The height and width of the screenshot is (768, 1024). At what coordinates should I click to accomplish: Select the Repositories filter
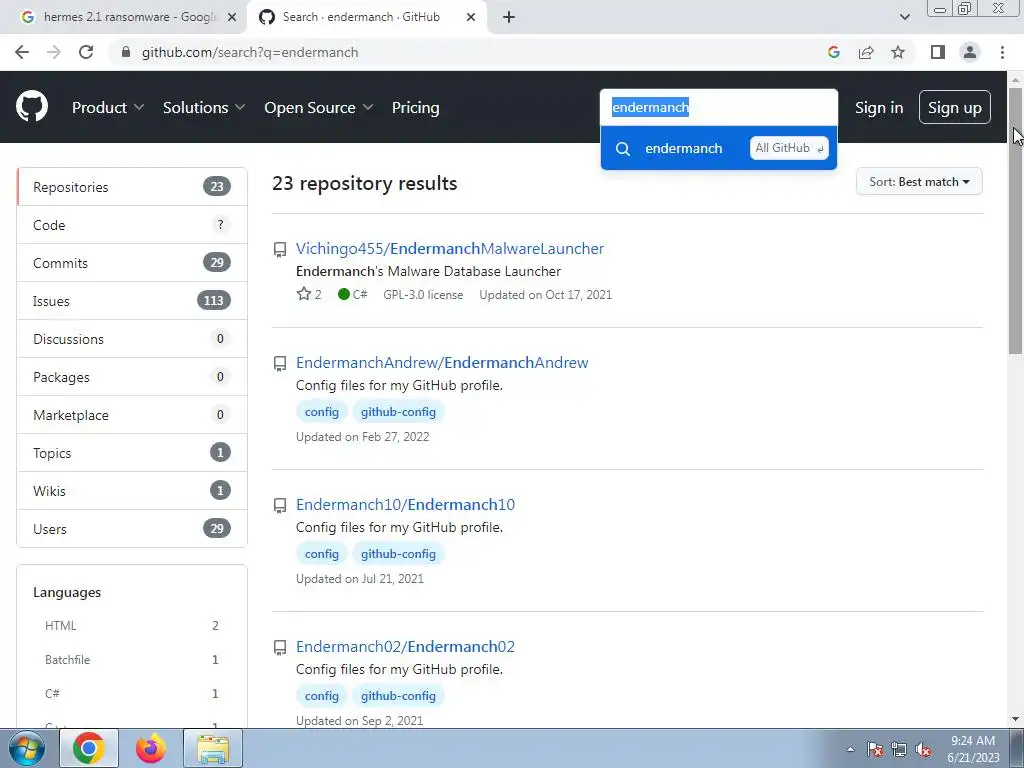click(x=132, y=187)
